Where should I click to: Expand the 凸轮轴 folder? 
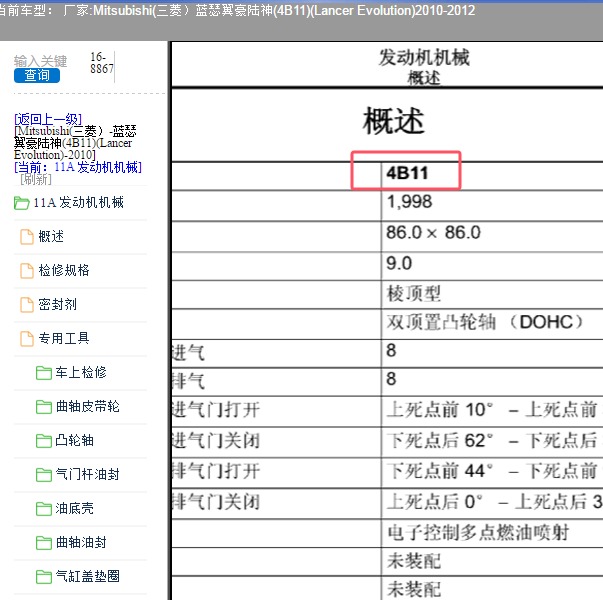pos(74,440)
